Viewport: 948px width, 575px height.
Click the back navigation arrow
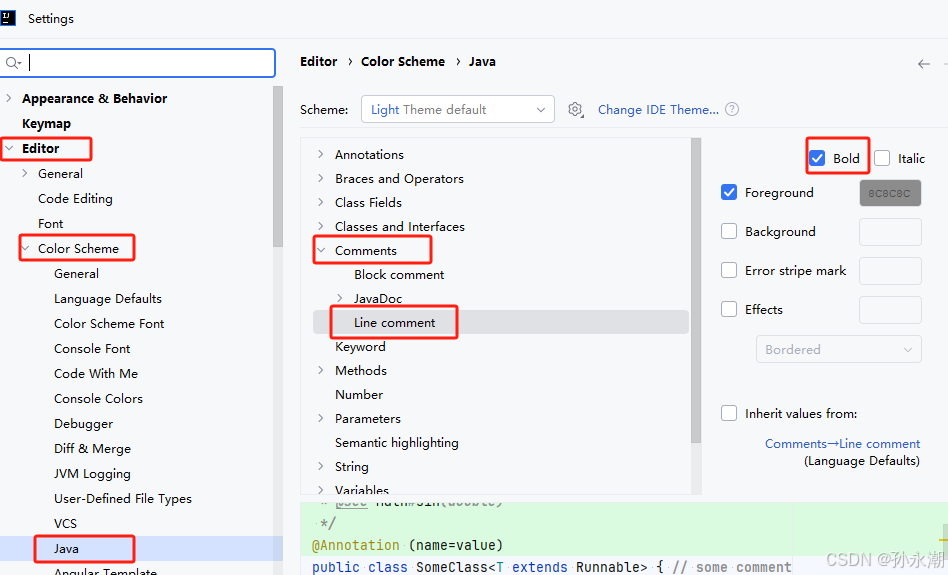click(923, 63)
